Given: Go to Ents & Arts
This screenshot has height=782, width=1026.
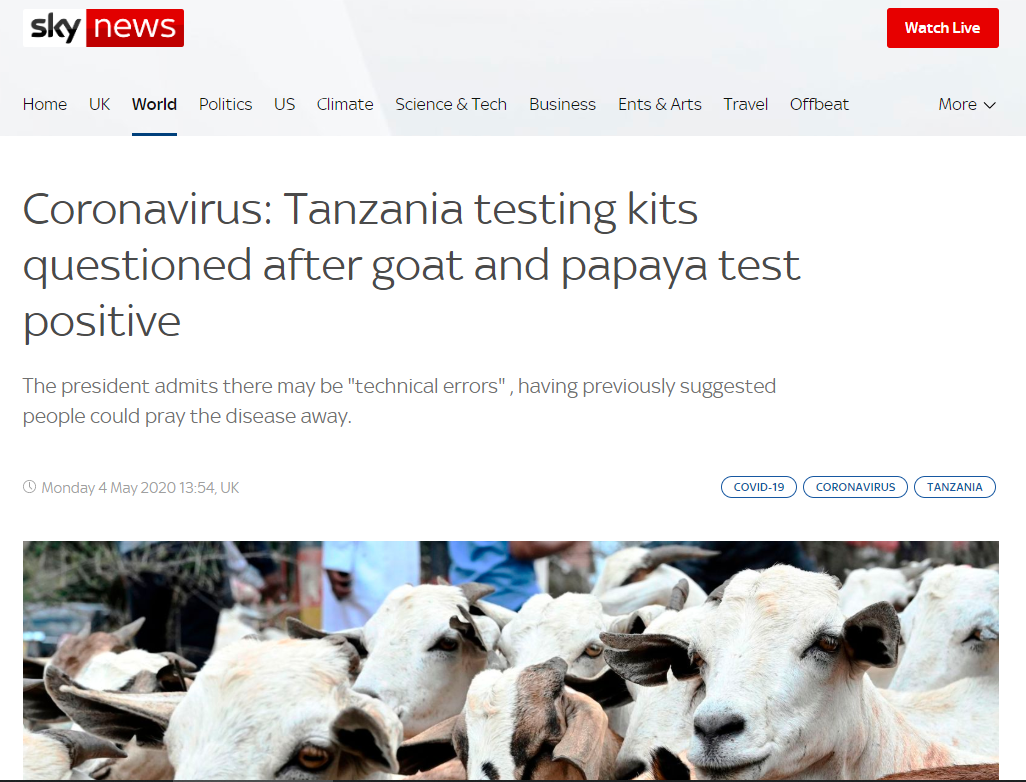Looking at the screenshot, I should [x=660, y=104].
